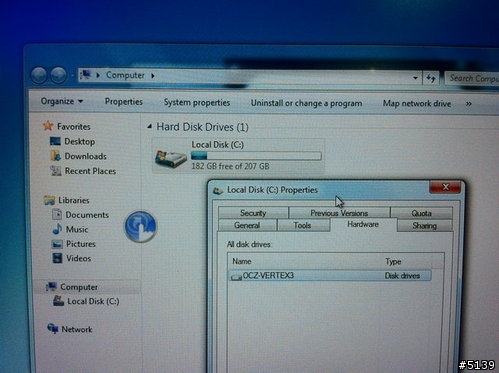Click the Documents library icon
This screenshot has height=373, width=499.
point(57,214)
